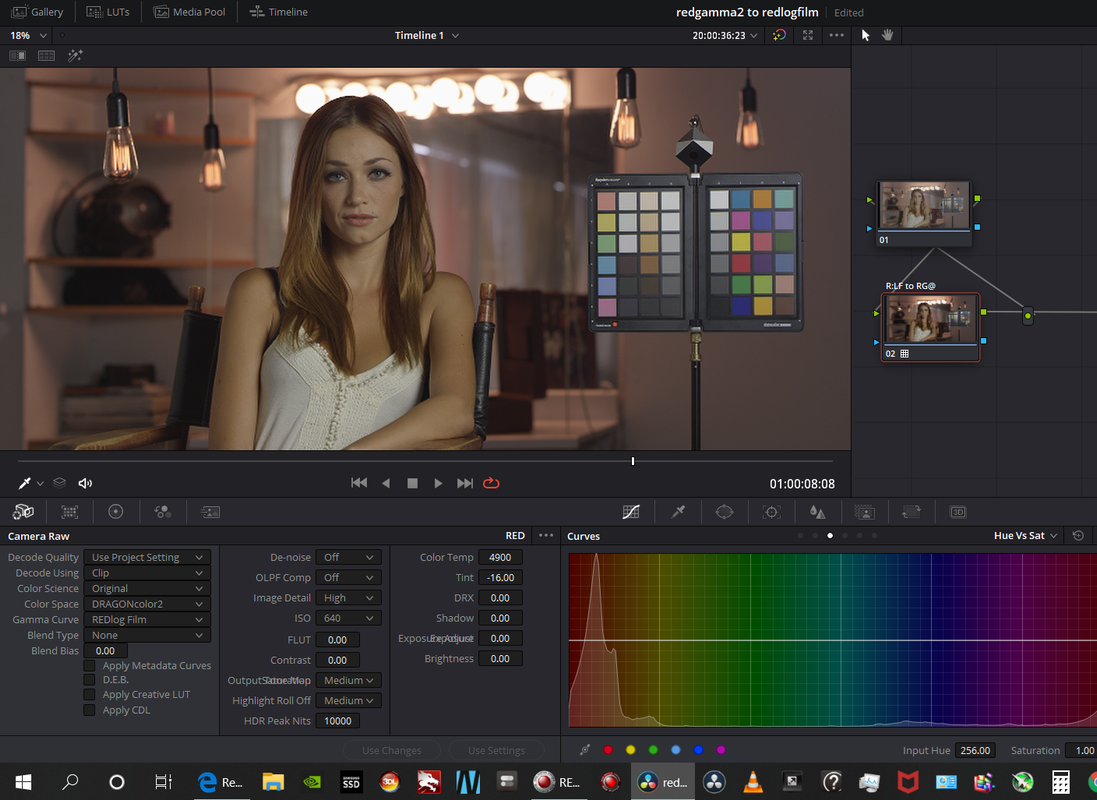Expand the ISO dropdown
Image resolution: width=1097 pixels, height=800 pixels.
tap(348, 618)
